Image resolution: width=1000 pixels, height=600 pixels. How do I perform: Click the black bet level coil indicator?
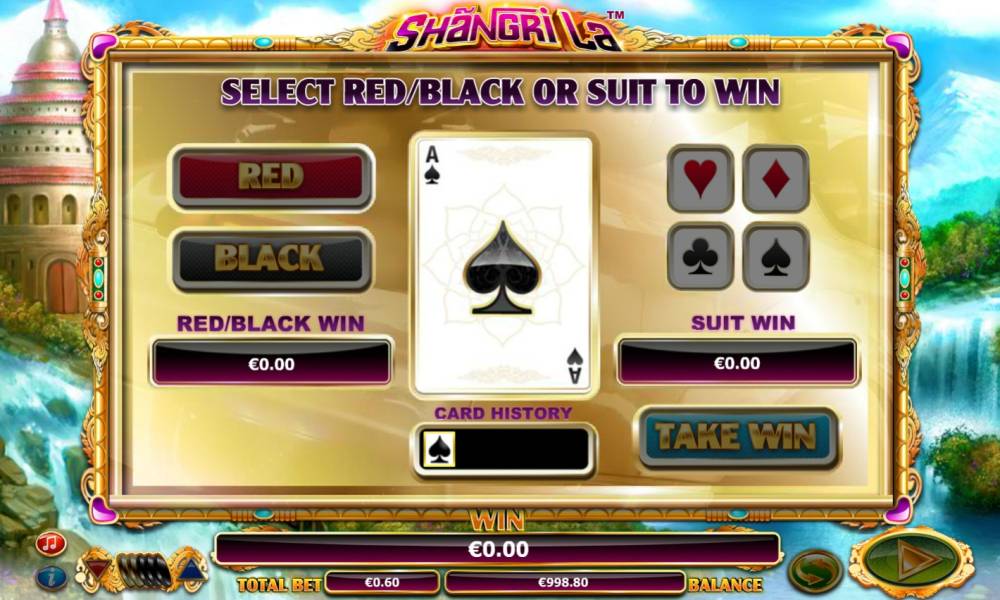pos(144,569)
